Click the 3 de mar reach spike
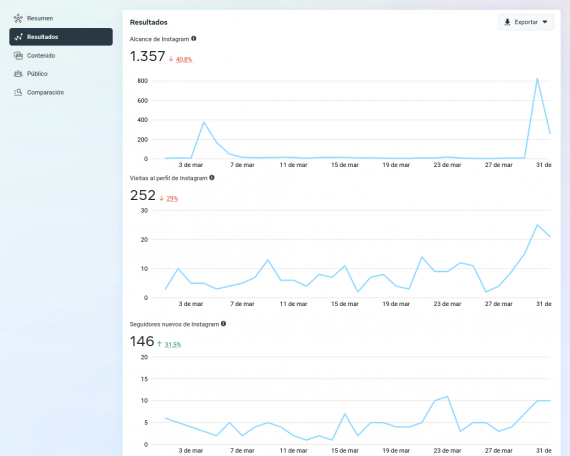570x456 pixels. point(204,122)
